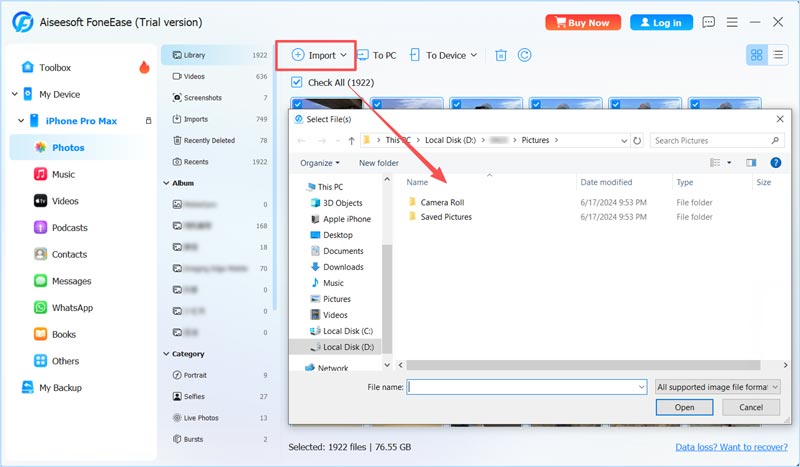Click Open button in file dialog
The height and width of the screenshot is (467, 800).
coord(684,407)
